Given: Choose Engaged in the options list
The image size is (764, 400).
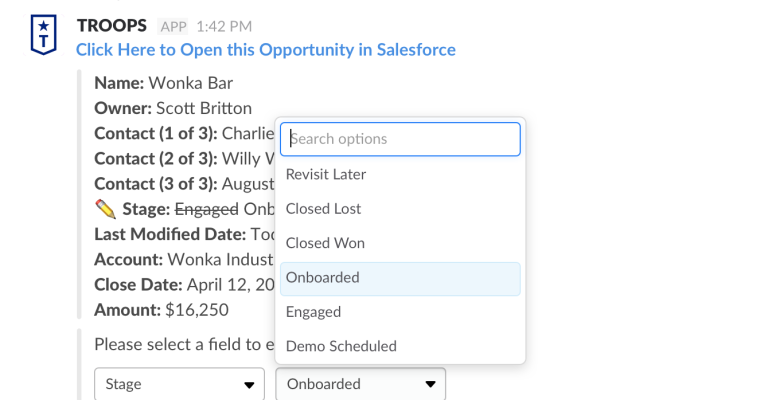Looking at the screenshot, I should click(x=313, y=312).
